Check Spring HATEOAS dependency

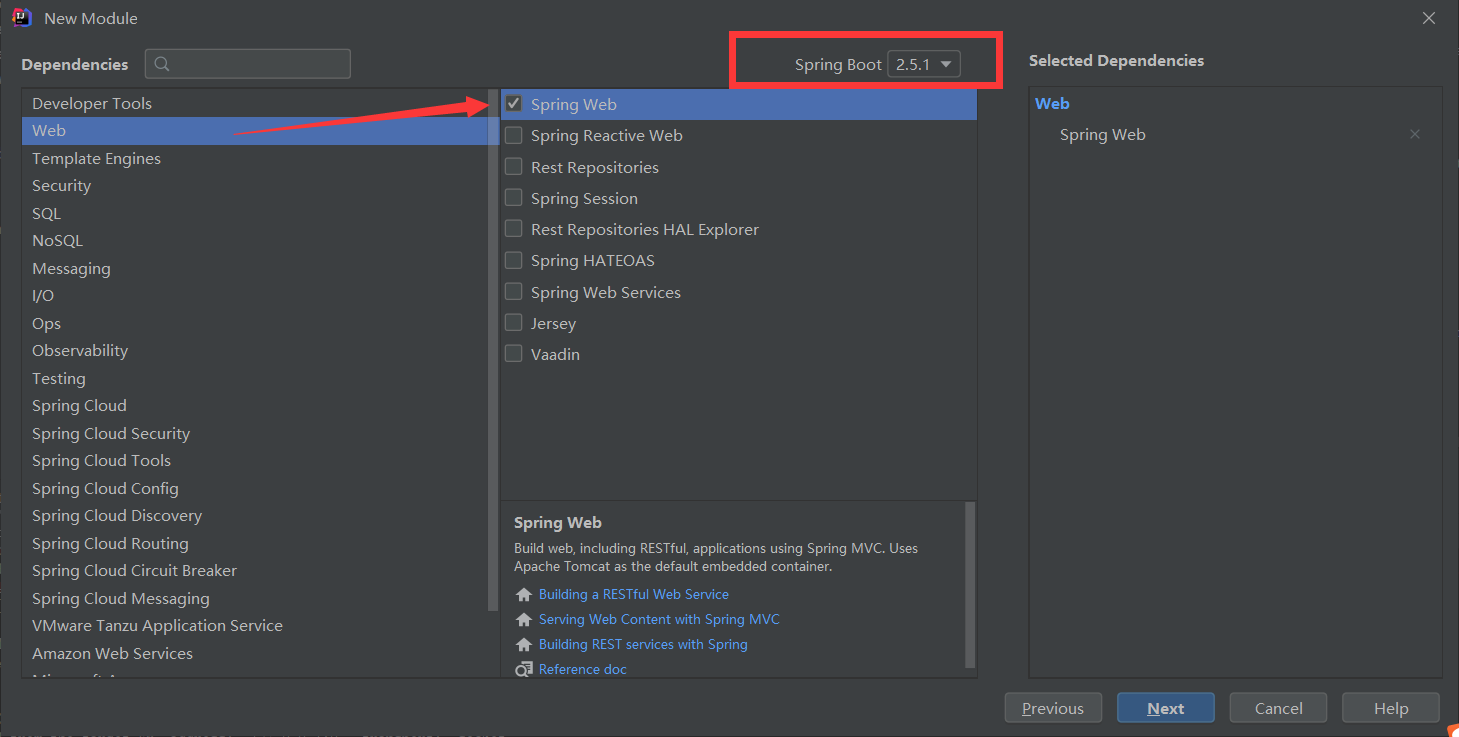(x=514, y=260)
